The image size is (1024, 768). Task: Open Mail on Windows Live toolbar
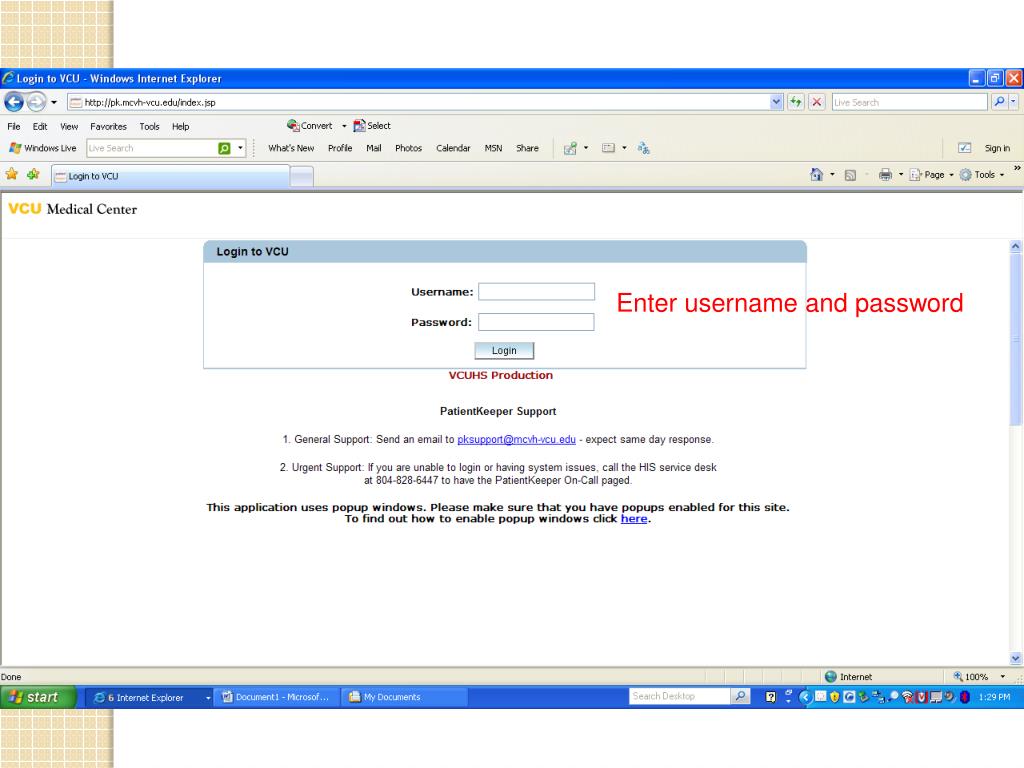374,148
